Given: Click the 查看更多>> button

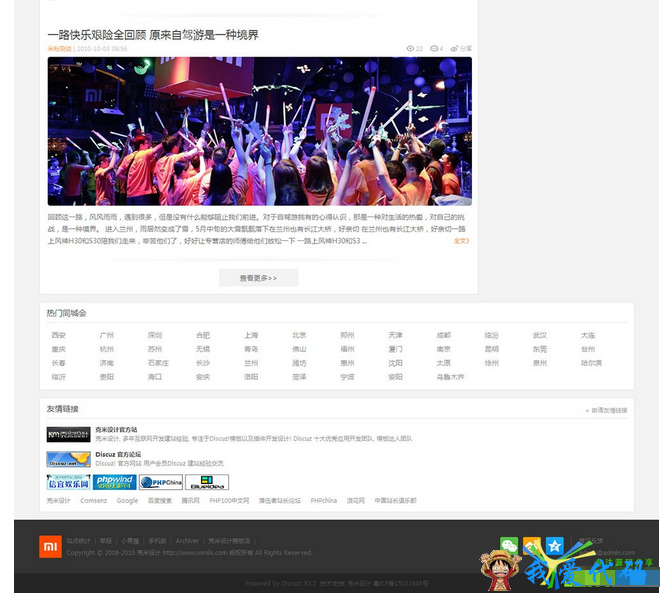Looking at the screenshot, I should [x=258, y=278].
